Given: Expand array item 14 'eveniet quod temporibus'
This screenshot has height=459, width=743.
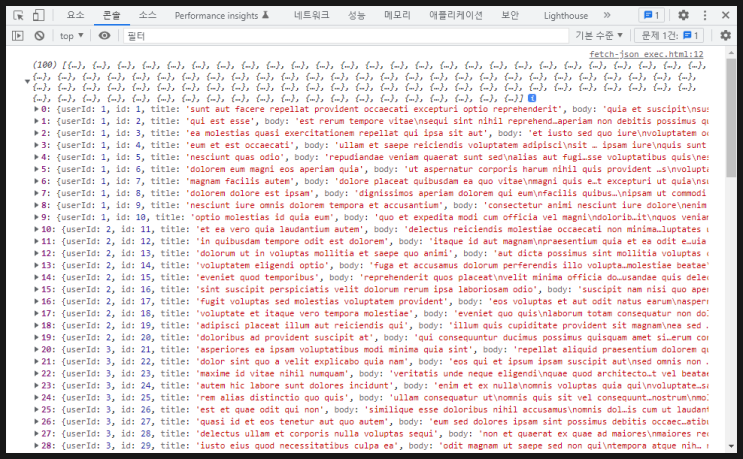Looking at the screenshot, I should [36, 278].
